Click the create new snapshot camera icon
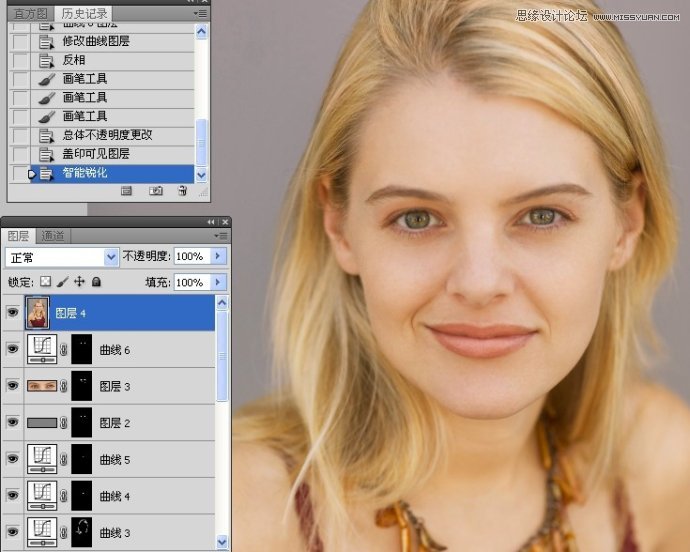690x552 pixels. [156, 191]
